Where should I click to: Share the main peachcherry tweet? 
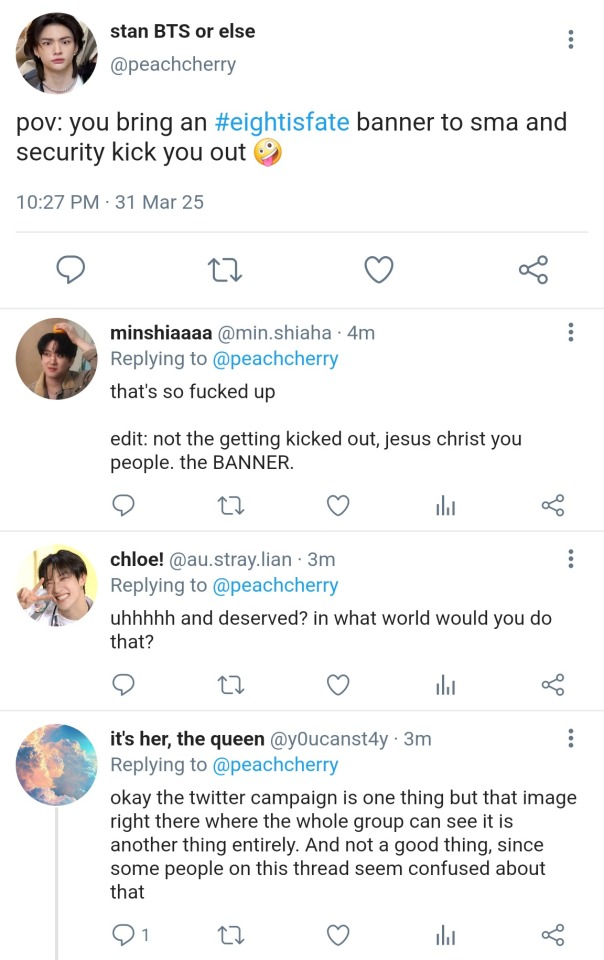(533, 269)
